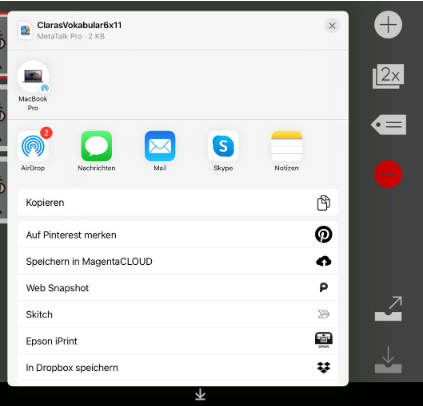
Task: Click the export tray arrow icon
Action: point(388,308)
